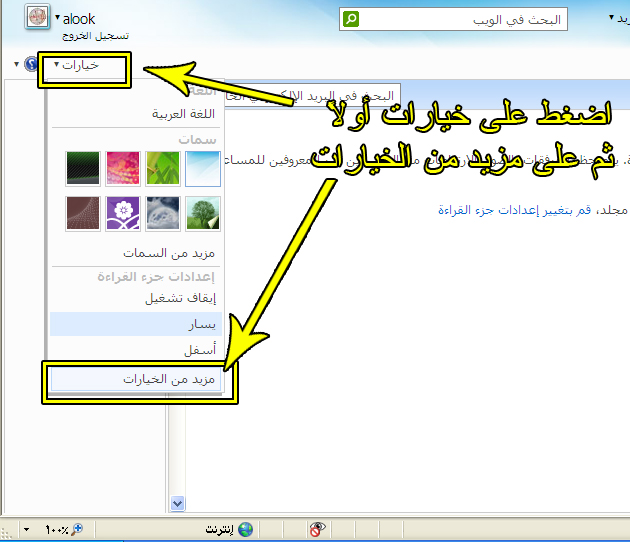Select the green tree theme
The height and width of the screenshot is (542, 630).
point(203,213)
